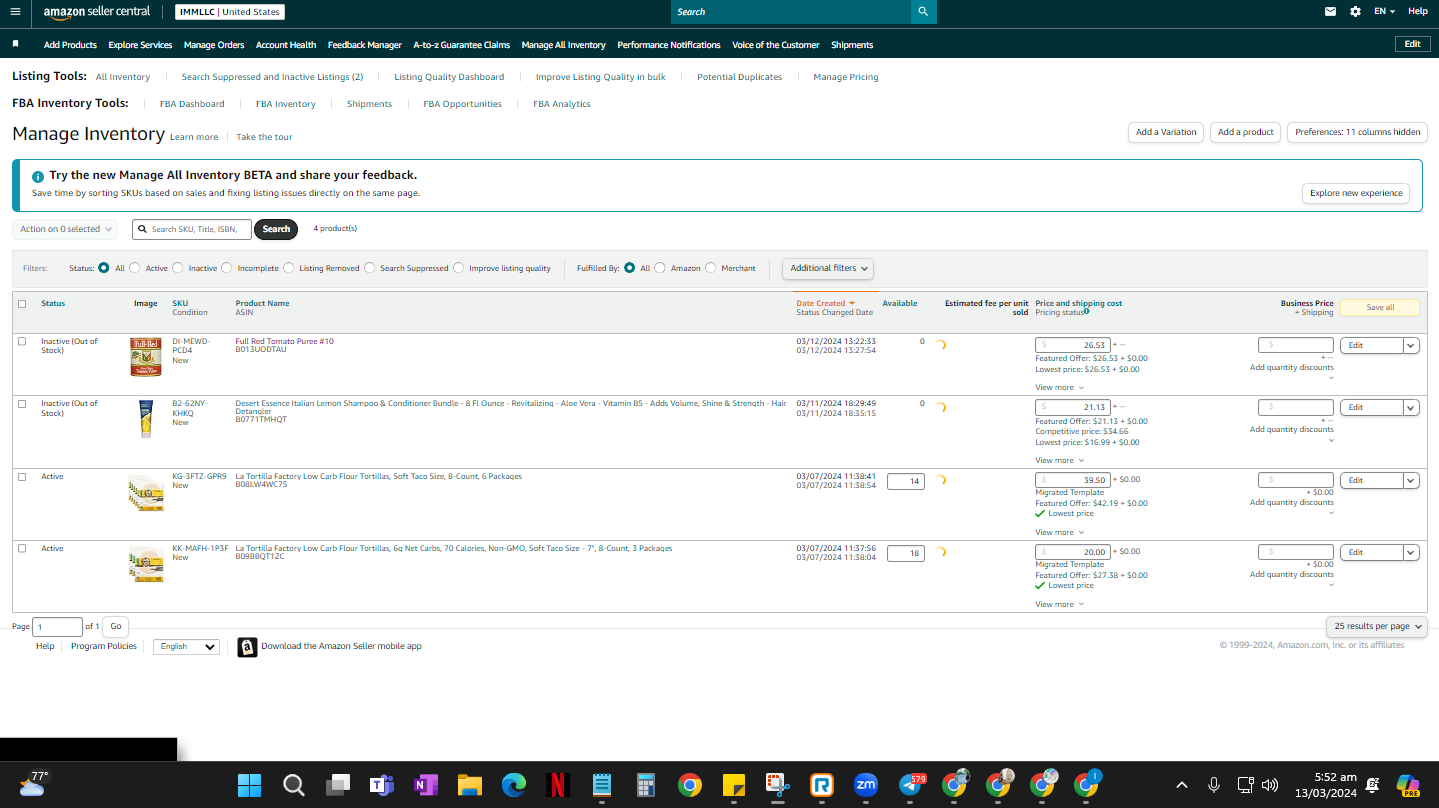The image size is (1439, 808).
Task: Switch to the Manage Pricing tab
Action: point(846,77)
